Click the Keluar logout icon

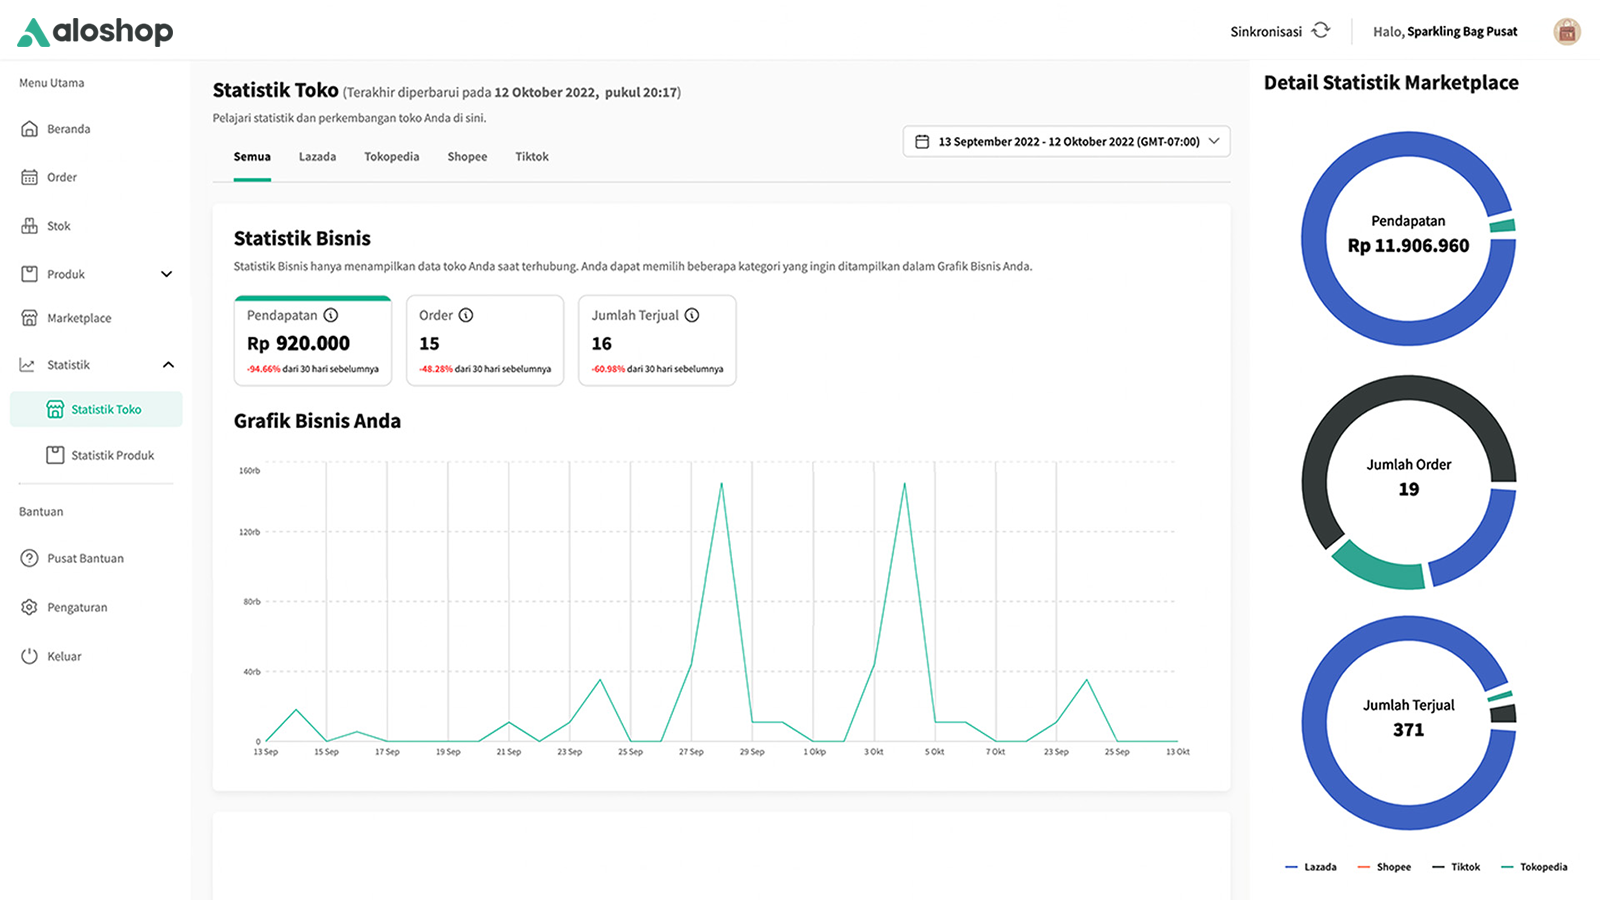tap(30, 655)
